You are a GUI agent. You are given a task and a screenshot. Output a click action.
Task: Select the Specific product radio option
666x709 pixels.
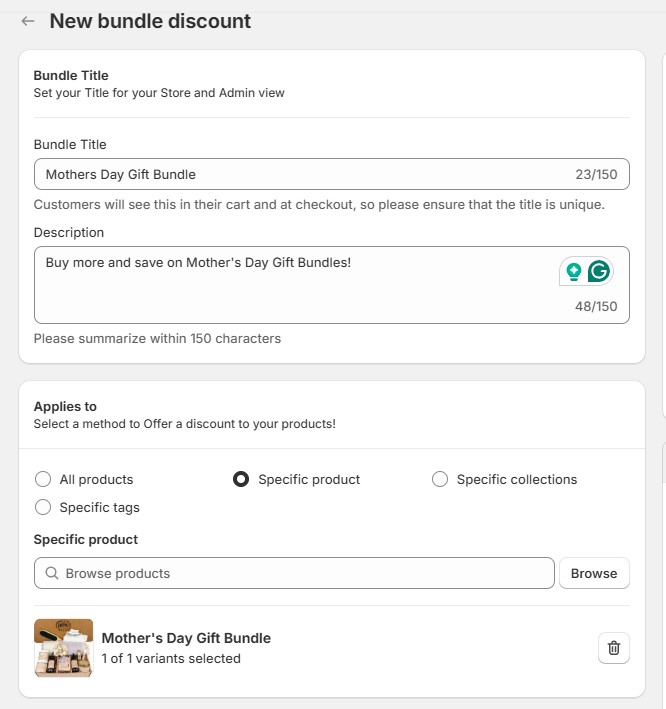[x=241, y=479]
